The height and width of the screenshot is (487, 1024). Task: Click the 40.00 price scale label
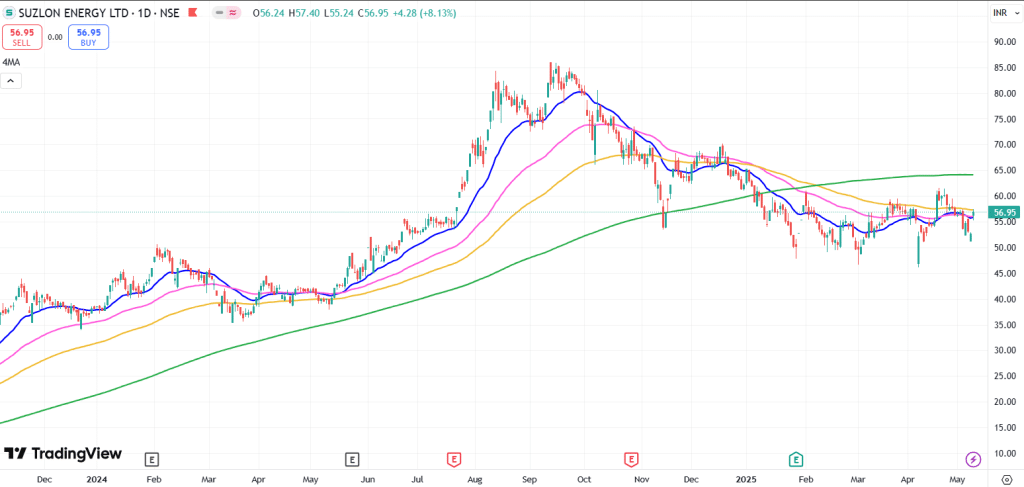(x=1004, y=299)
